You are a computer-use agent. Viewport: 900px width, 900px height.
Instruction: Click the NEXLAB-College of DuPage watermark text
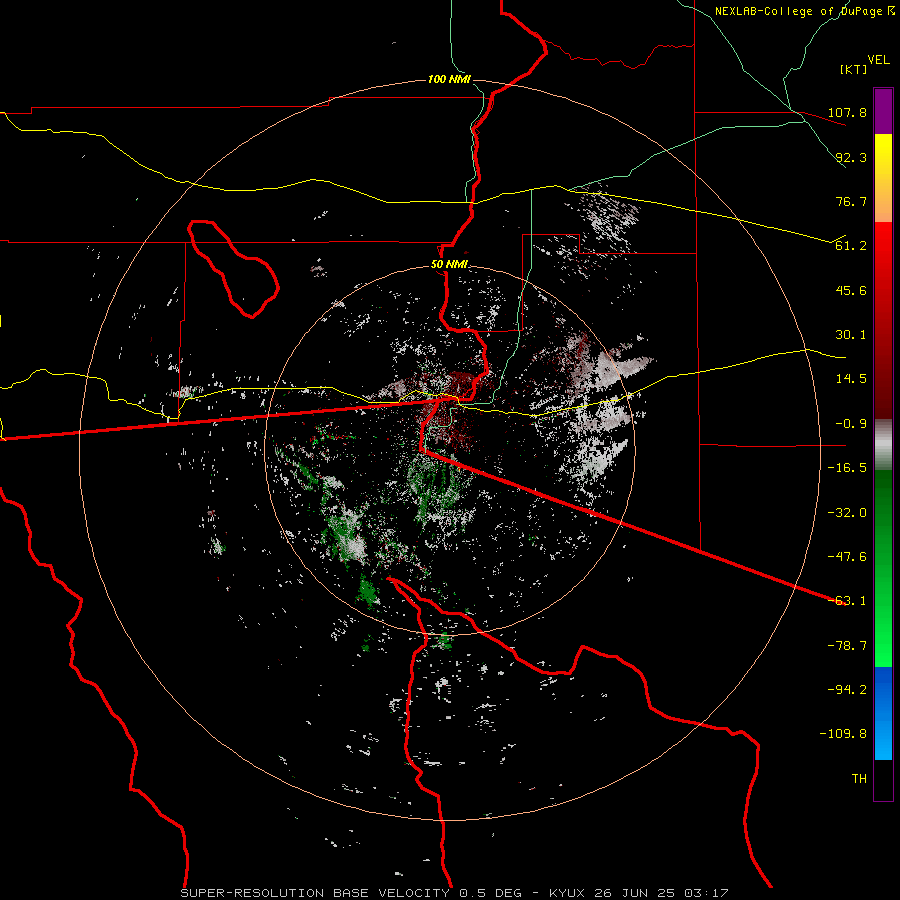pyautogui.click(x=804, y=11)
